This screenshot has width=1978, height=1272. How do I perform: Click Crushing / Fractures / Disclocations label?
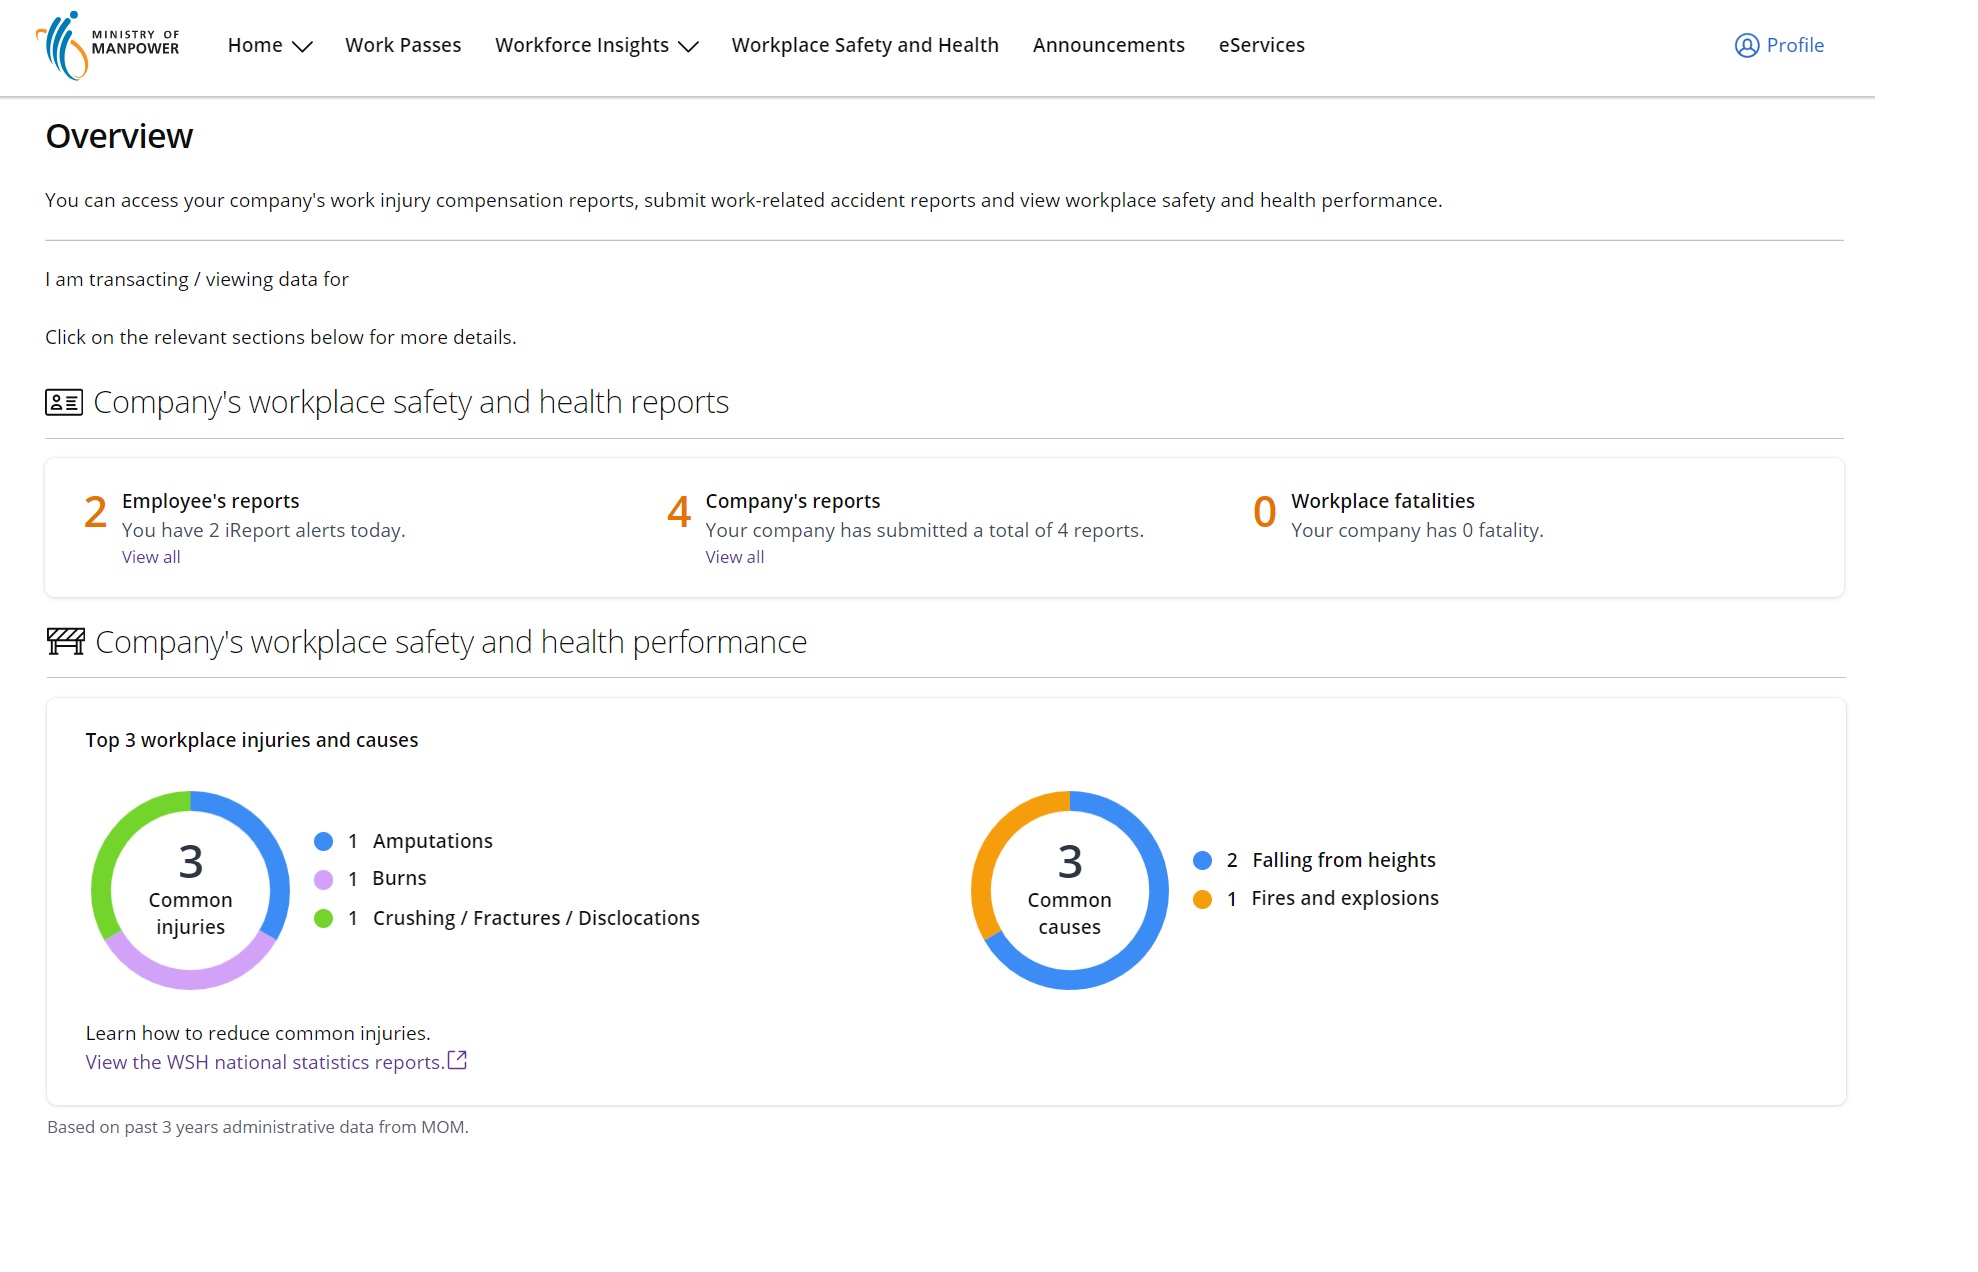point(536,918)
